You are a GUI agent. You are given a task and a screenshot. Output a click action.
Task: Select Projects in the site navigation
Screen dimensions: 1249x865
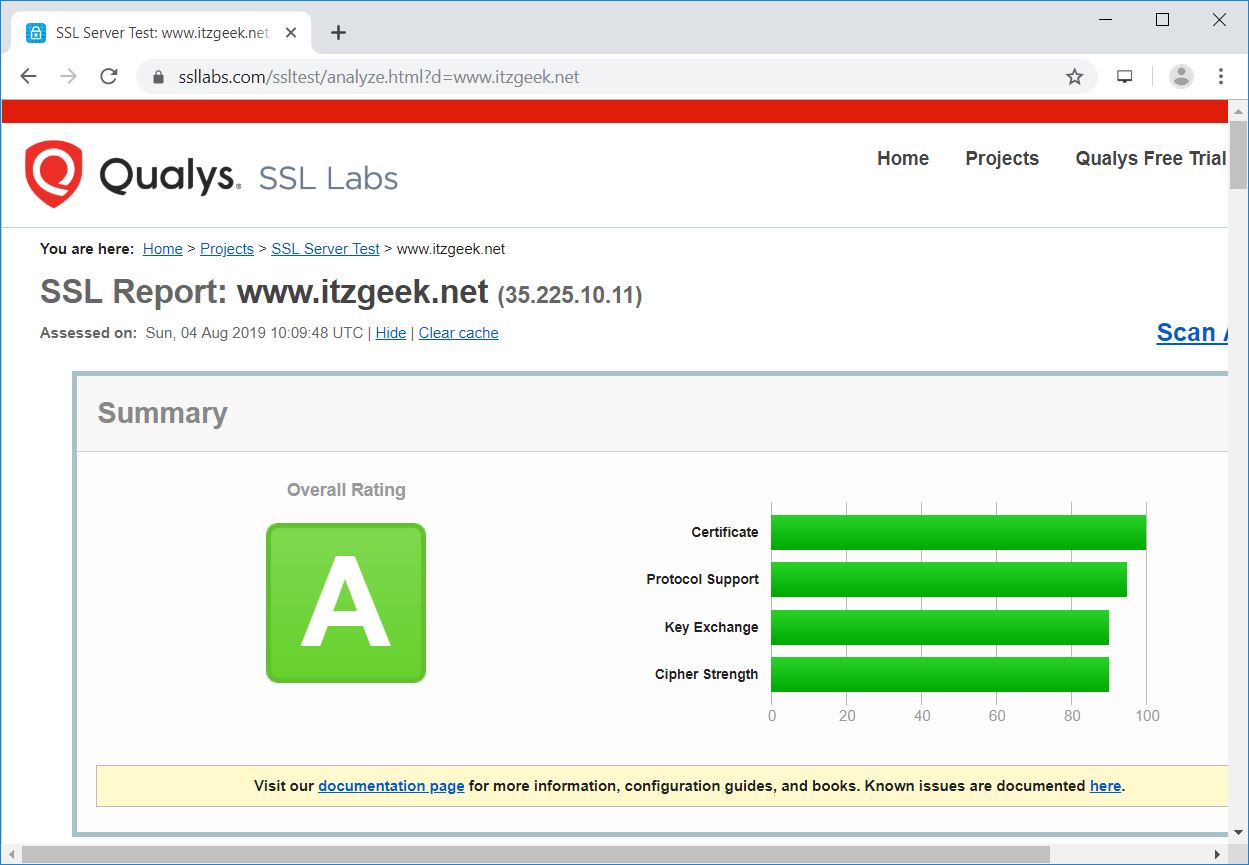(1001, 158)
